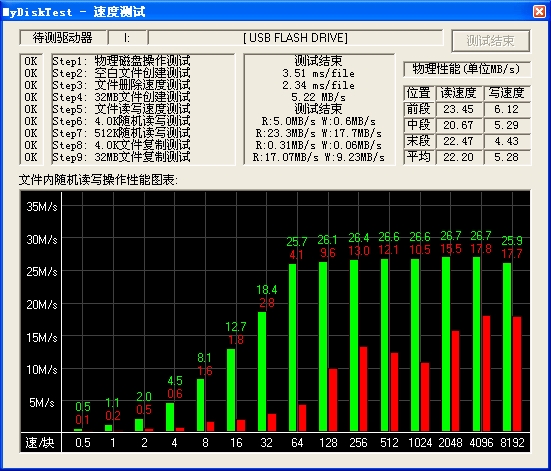Click the OK status beside Step9

click(31, 157)
